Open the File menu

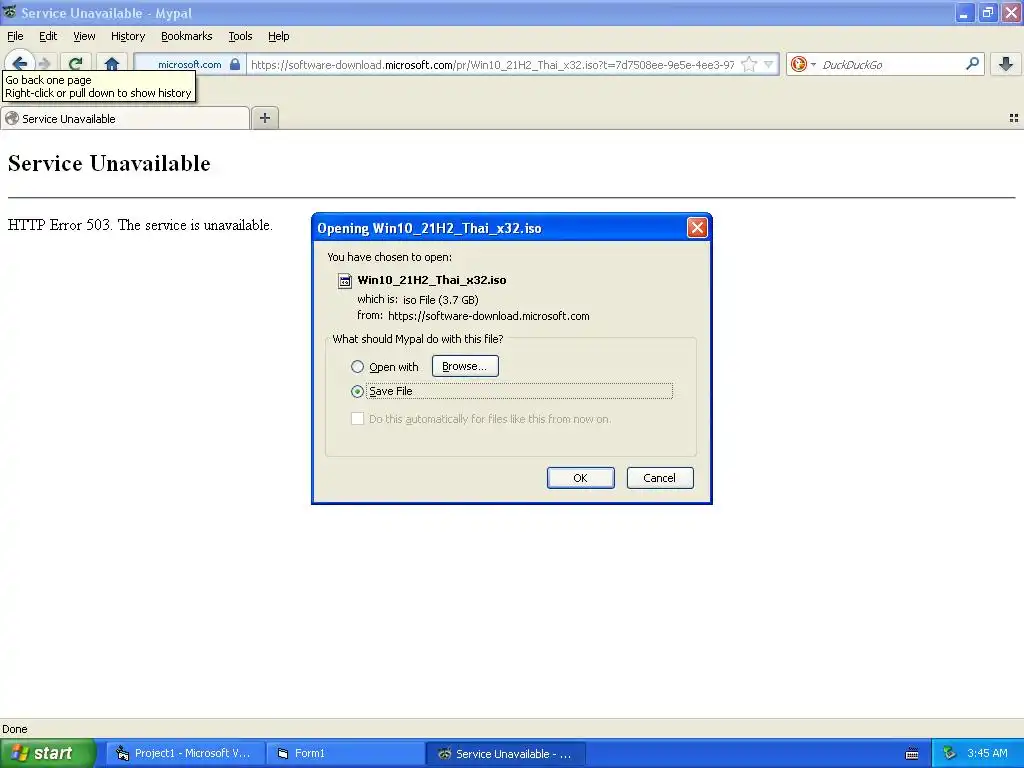click(15, 36)
